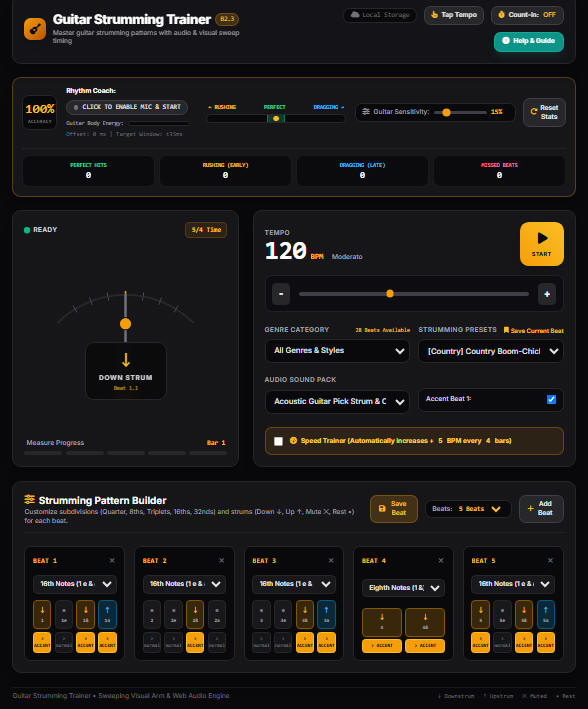Decrease tempo with the minus button
The width and height of the screenshot is (588, 709).
(281, 294)
